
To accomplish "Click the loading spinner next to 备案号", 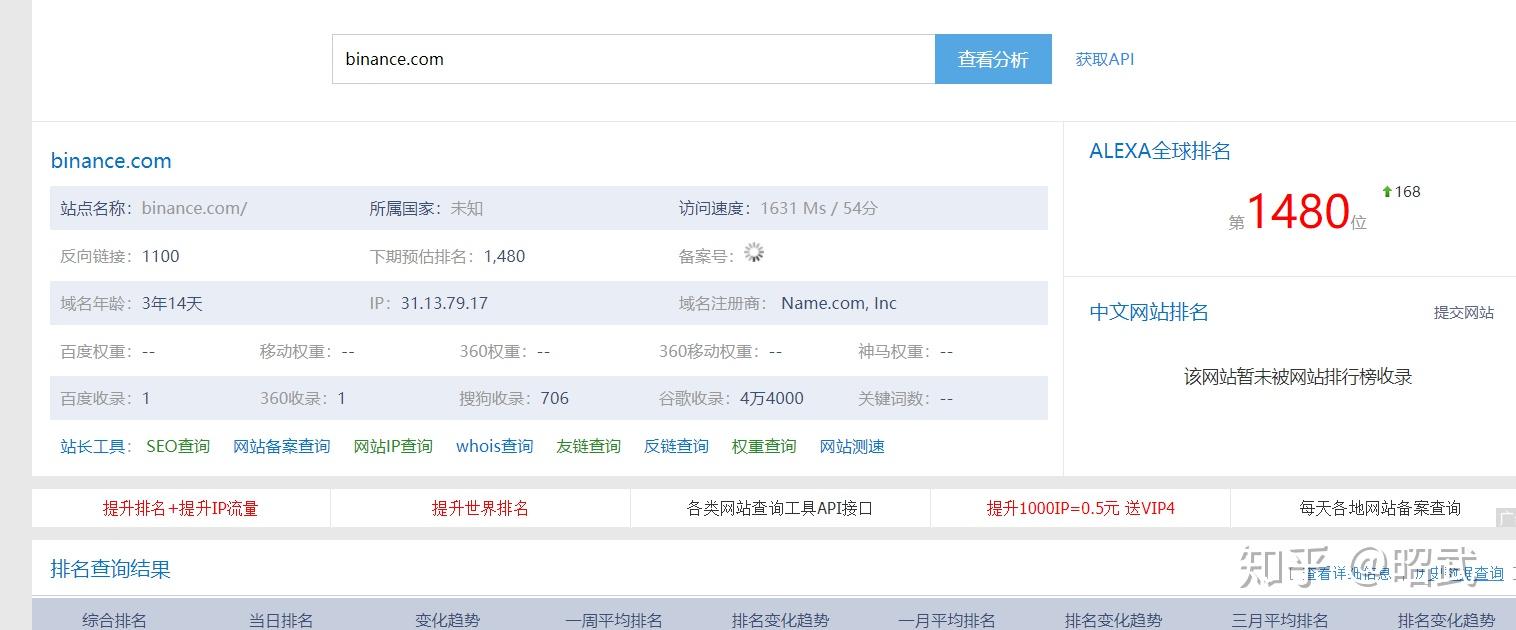I will point(754,254).
